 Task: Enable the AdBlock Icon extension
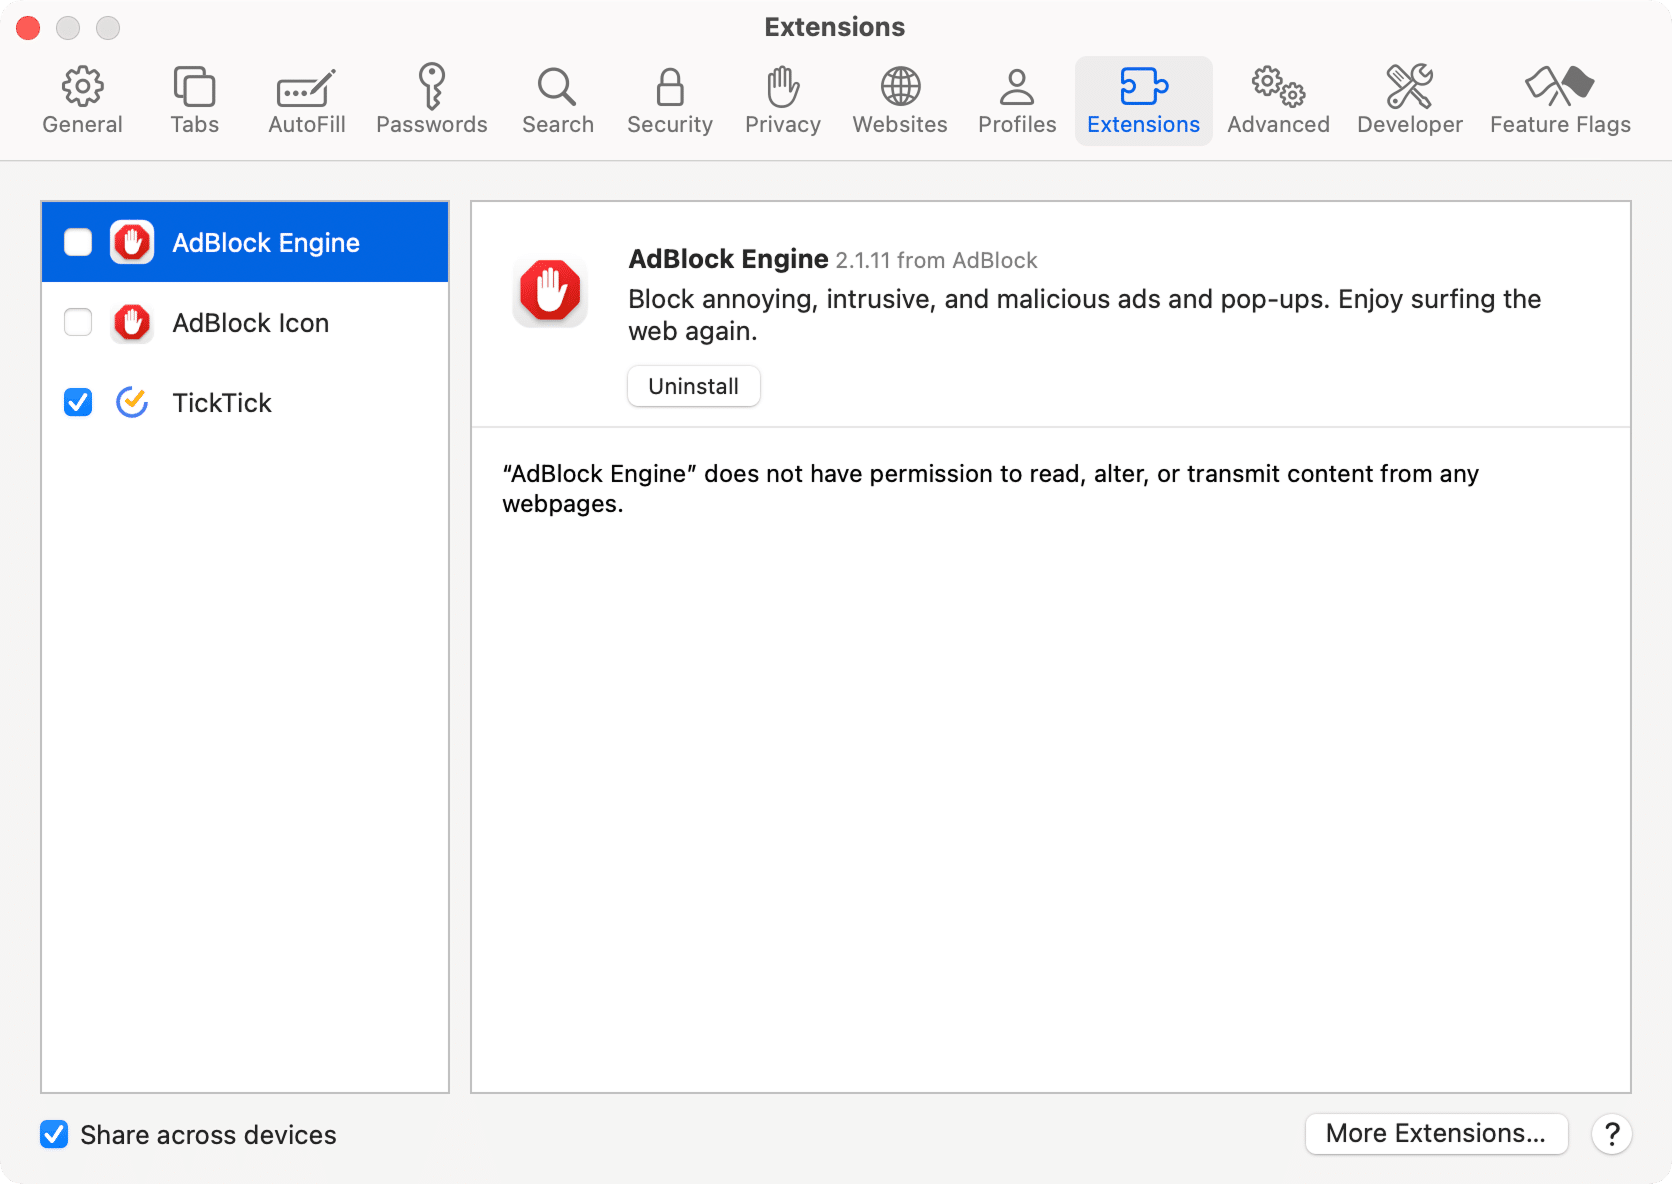77,322
